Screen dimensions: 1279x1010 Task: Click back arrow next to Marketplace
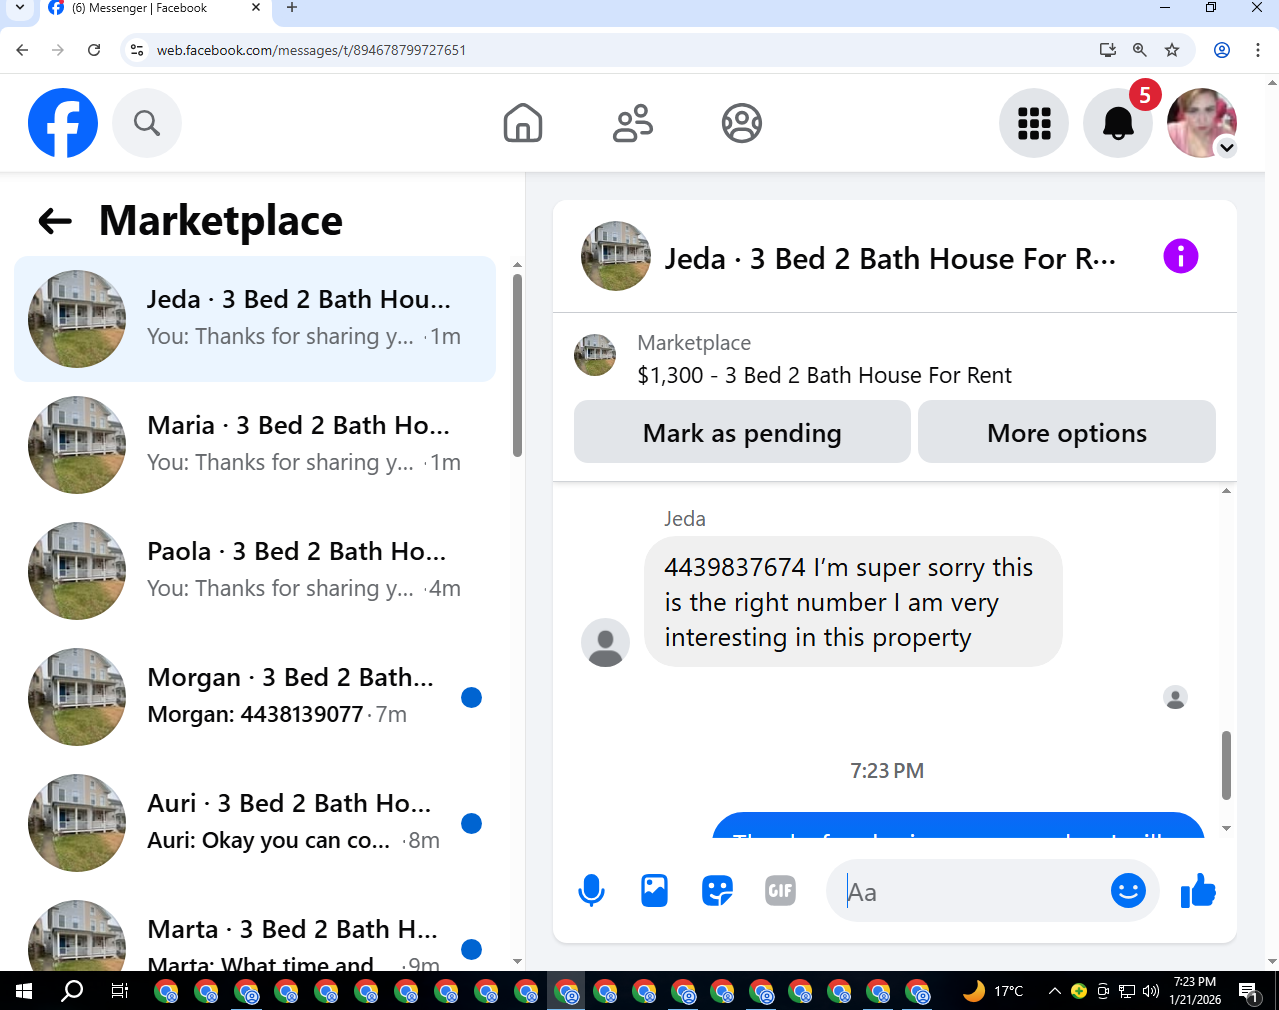click(x=55, y=221)
